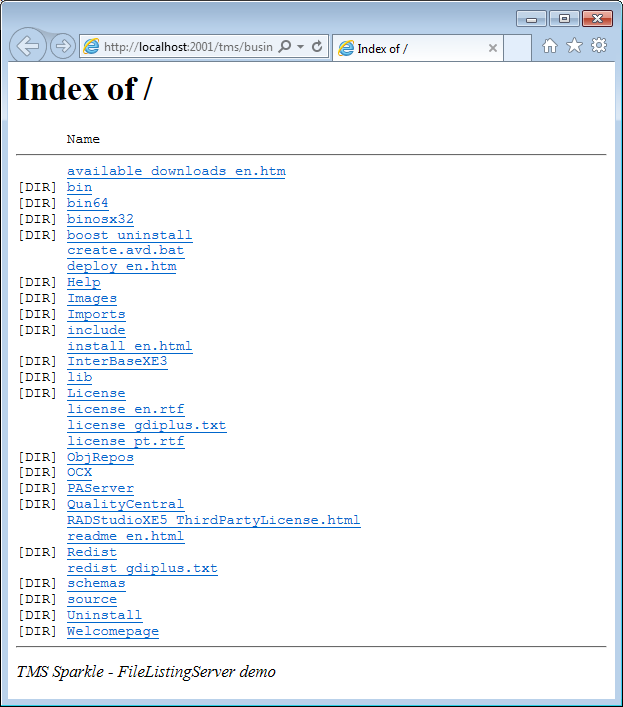Click the browser Back arrow button
This screenshot has width=623, height=707.
point(27,46)
